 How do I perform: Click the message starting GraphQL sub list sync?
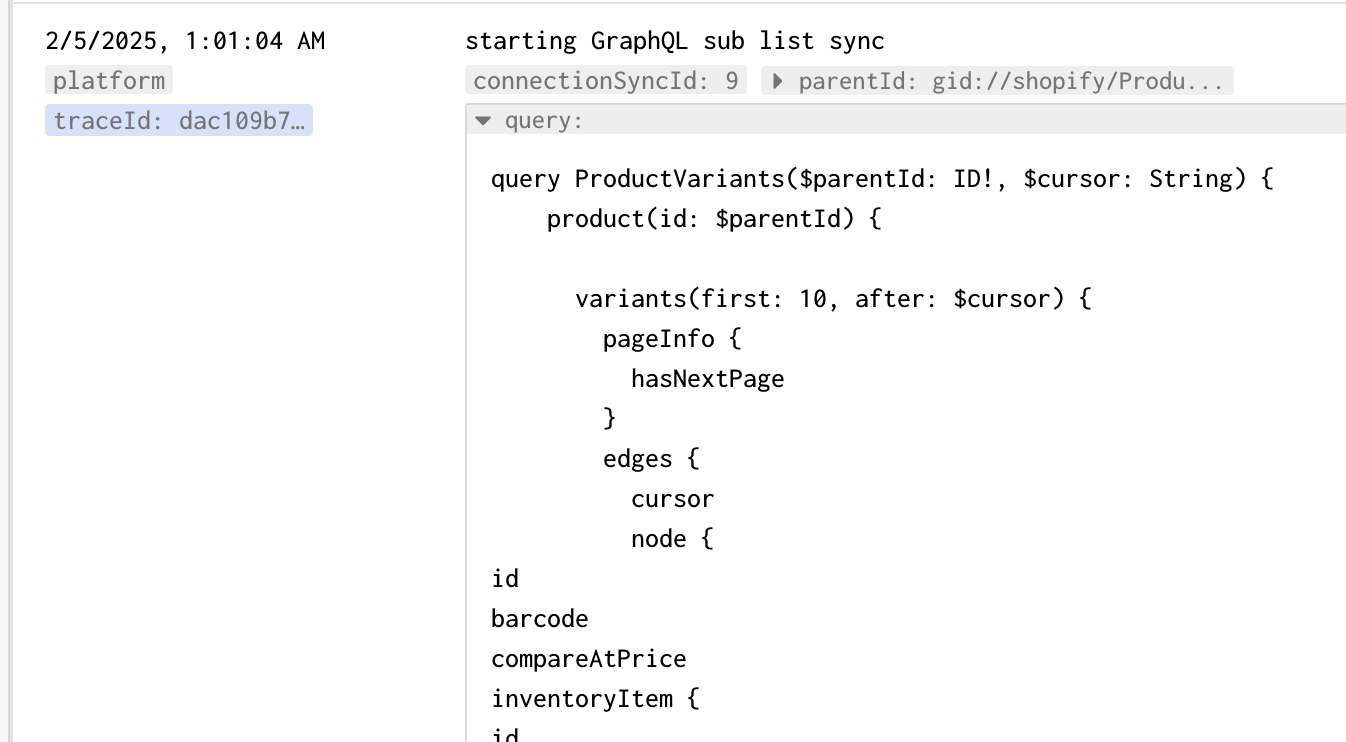tap(675, 41)
